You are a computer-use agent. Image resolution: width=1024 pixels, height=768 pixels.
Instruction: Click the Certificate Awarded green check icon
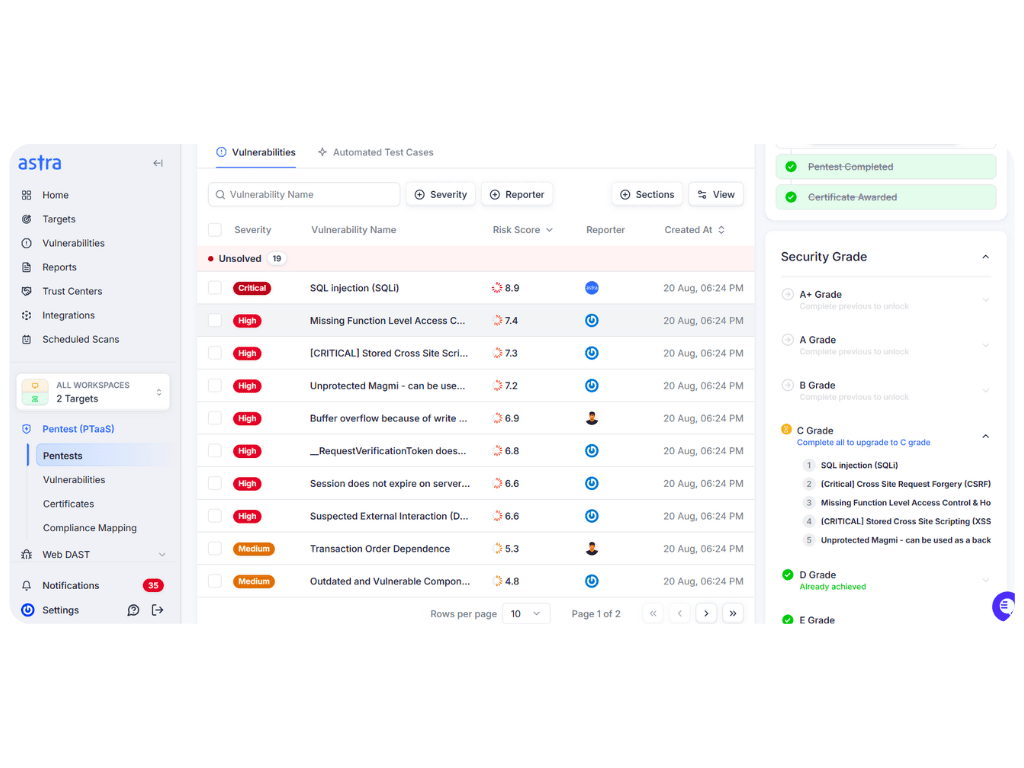(x=791, y=197)
